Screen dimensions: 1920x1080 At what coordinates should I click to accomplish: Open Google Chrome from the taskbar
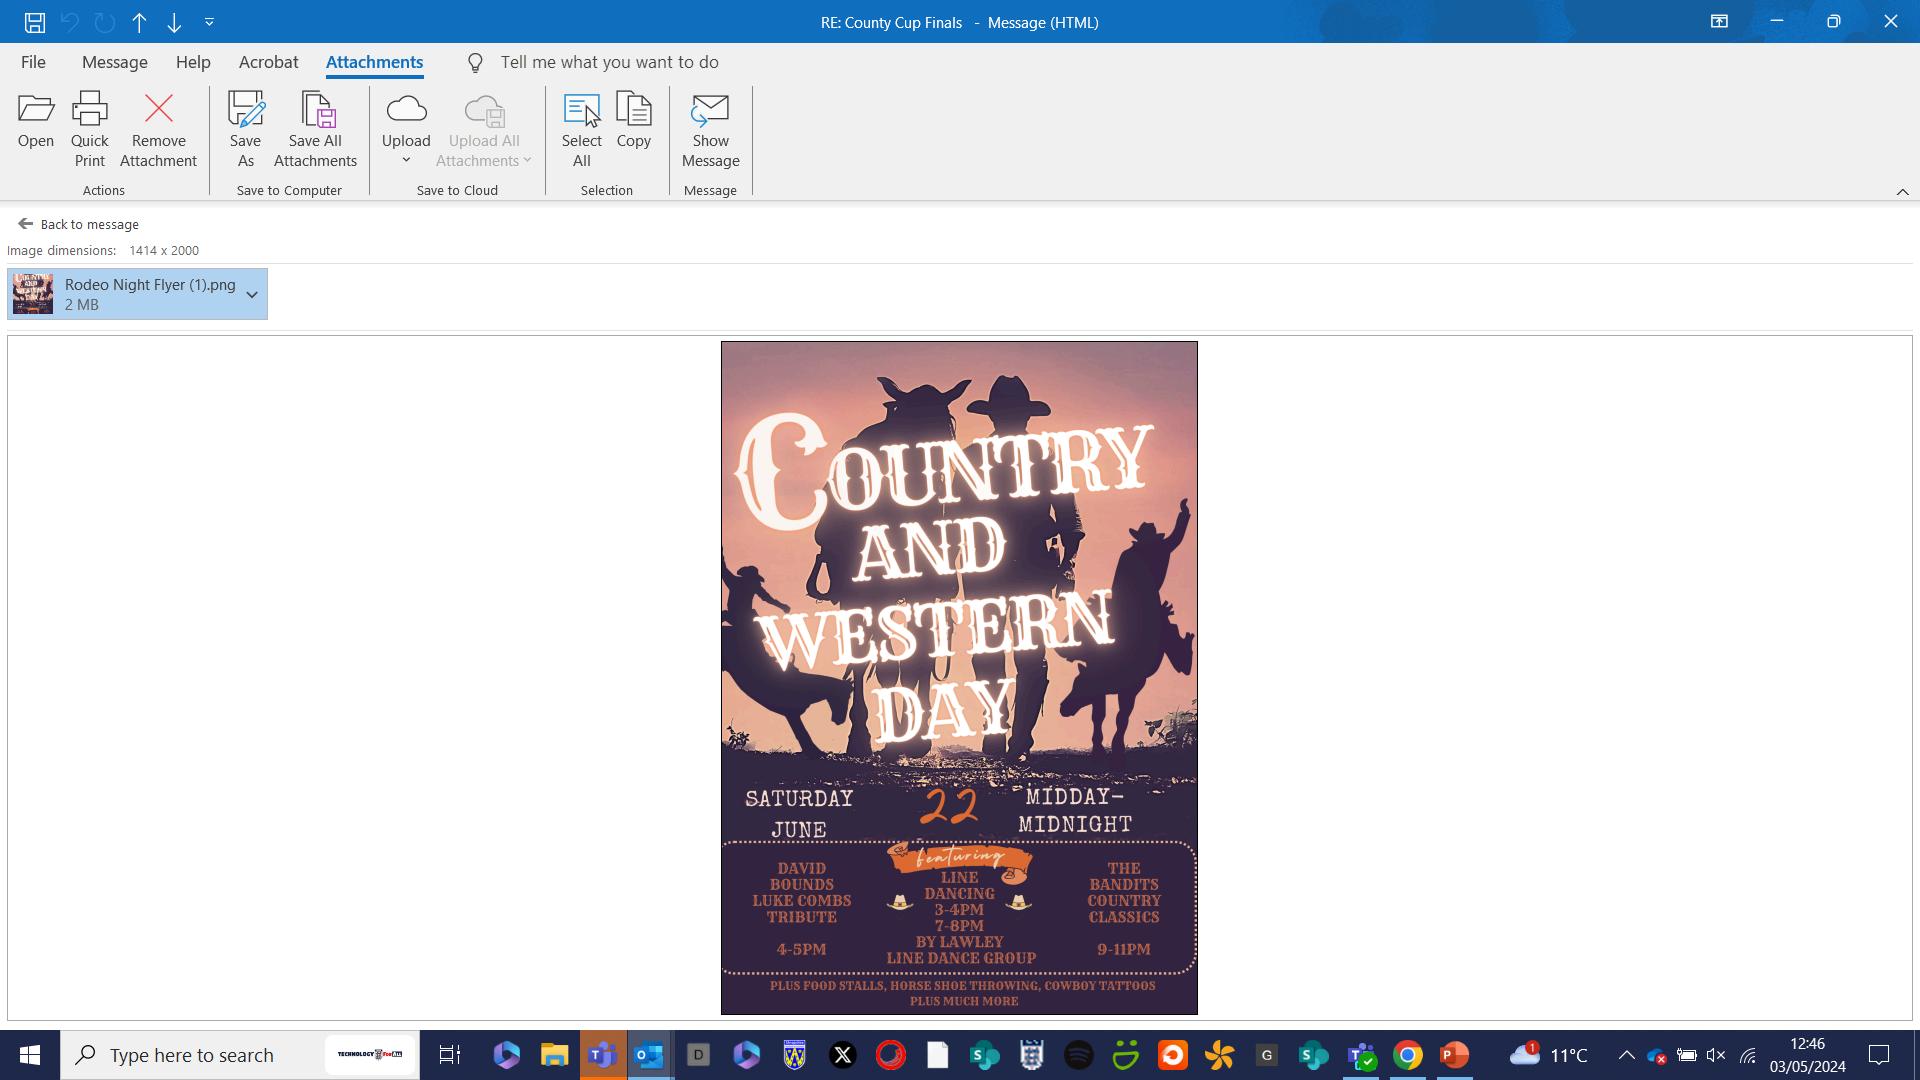[1407, 1055]
